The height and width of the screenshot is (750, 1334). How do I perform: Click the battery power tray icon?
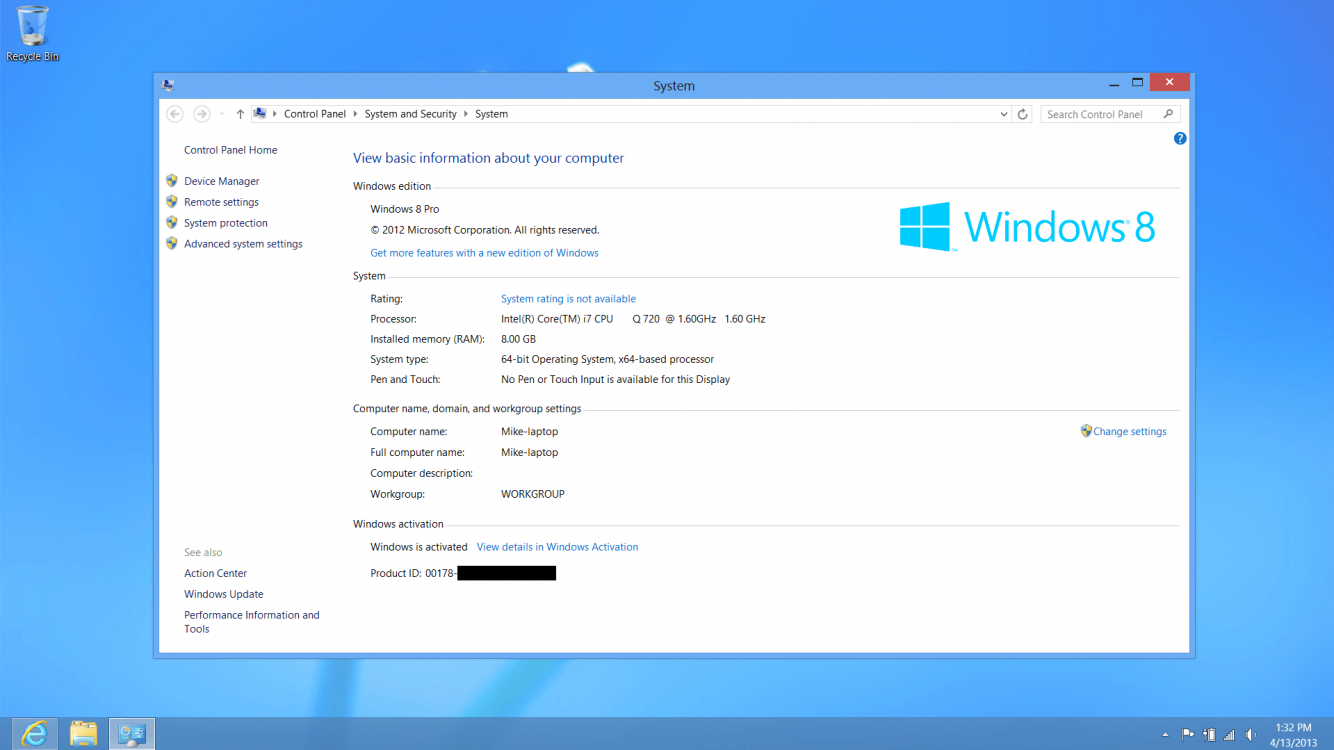pyautogui.click(x=1209, y=734)
